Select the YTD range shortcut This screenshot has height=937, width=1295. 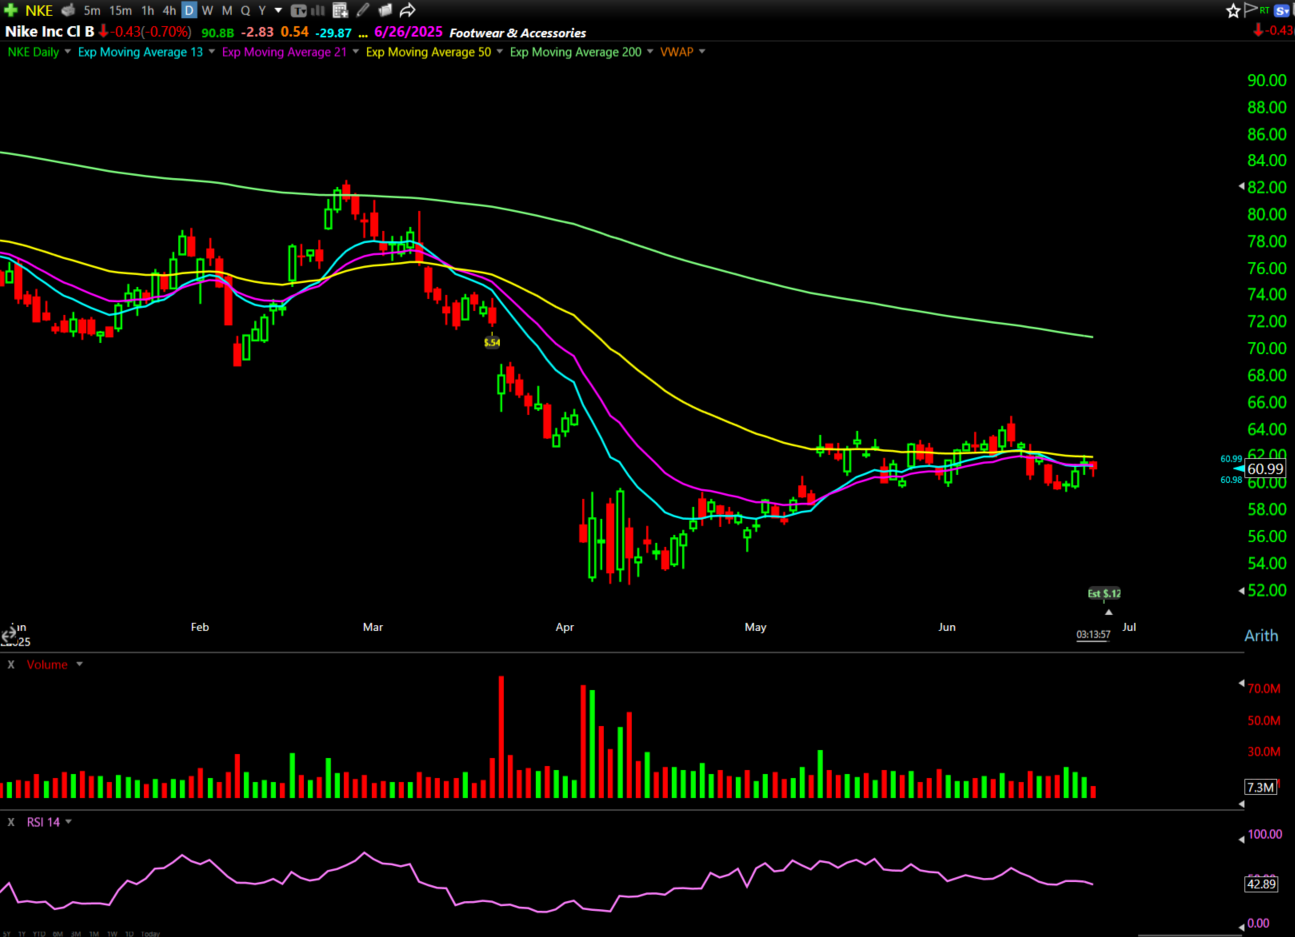tap(39, 934)
